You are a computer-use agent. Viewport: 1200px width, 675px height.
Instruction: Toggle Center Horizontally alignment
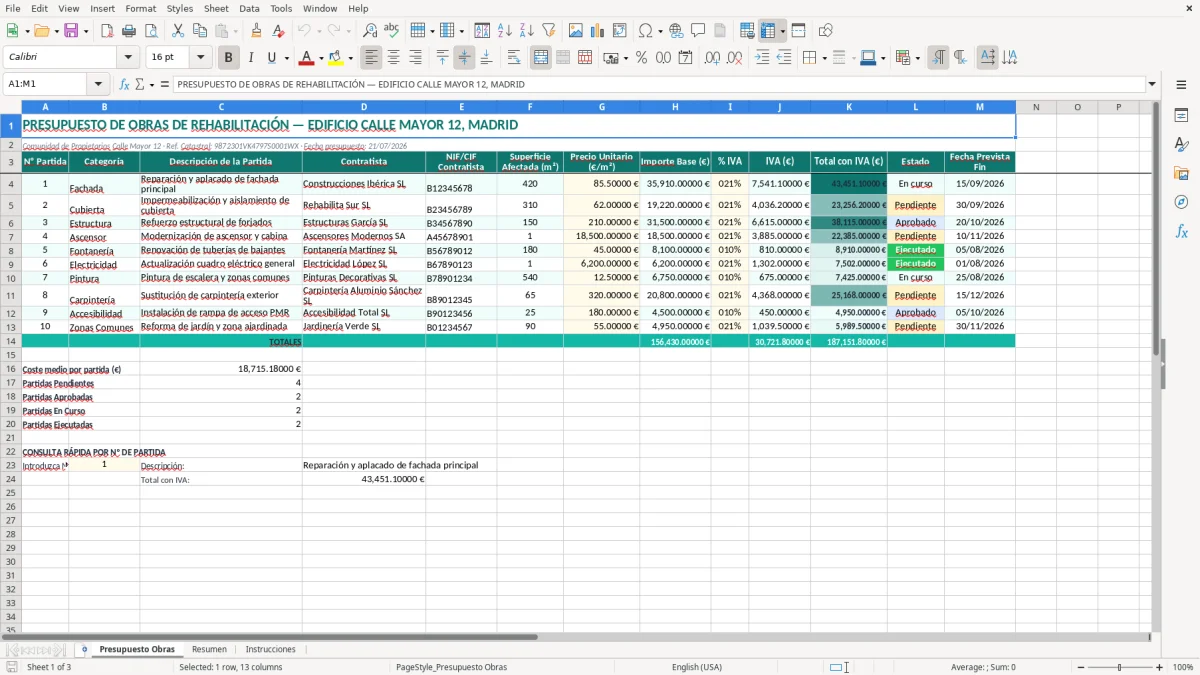point(394,58)
